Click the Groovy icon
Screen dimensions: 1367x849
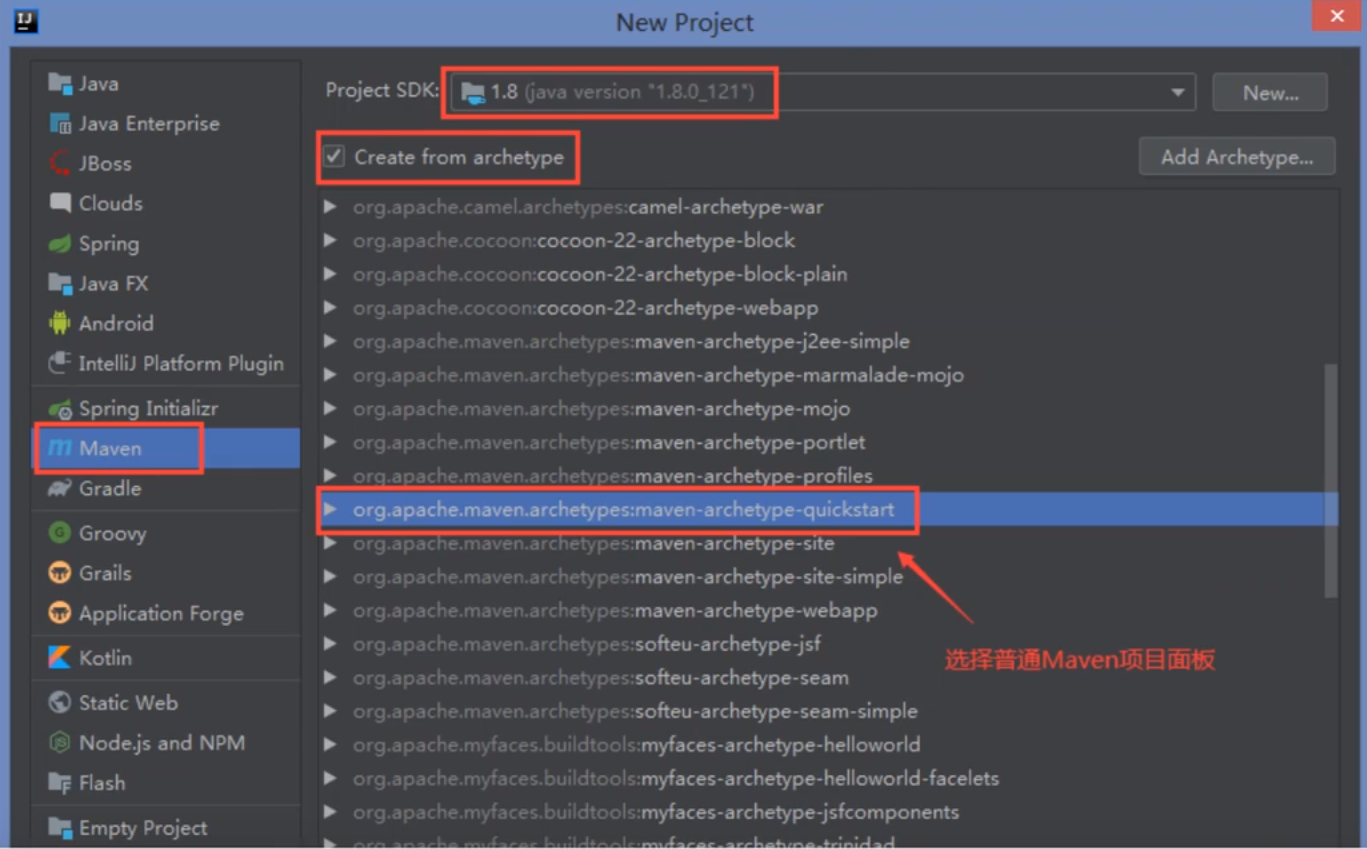pos(60,533)
